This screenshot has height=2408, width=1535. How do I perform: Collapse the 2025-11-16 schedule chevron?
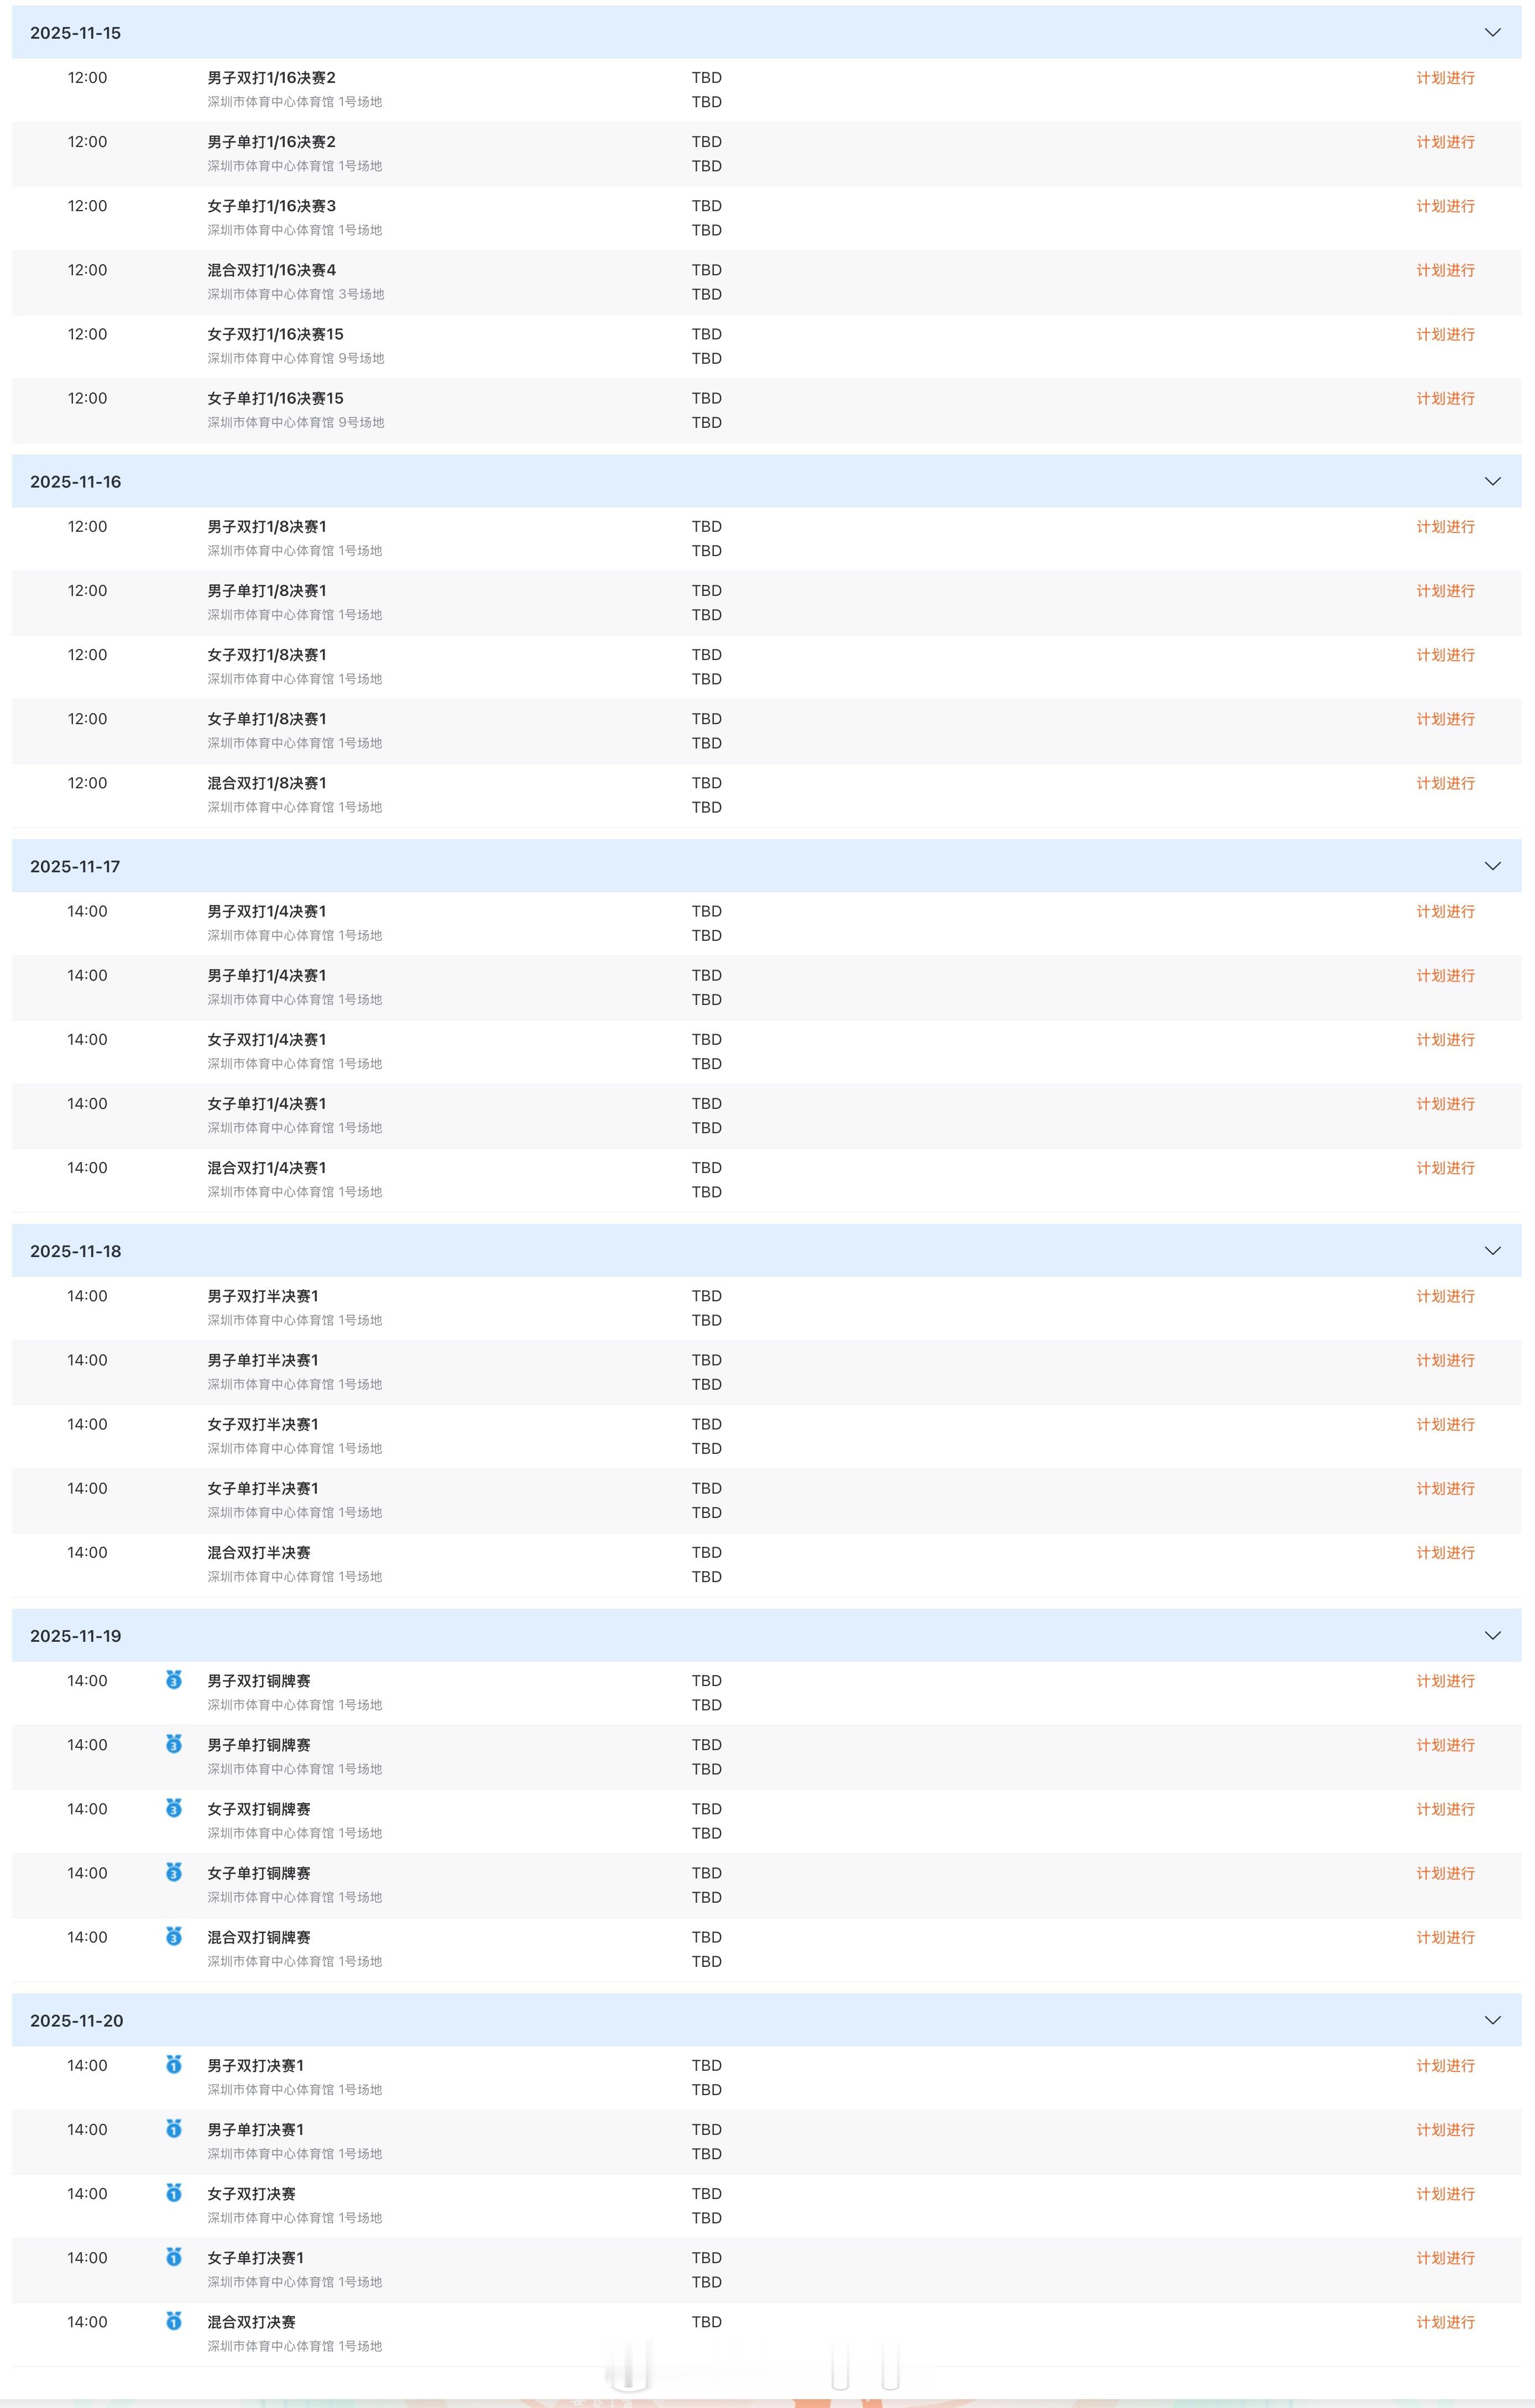tap(1492, 481)
